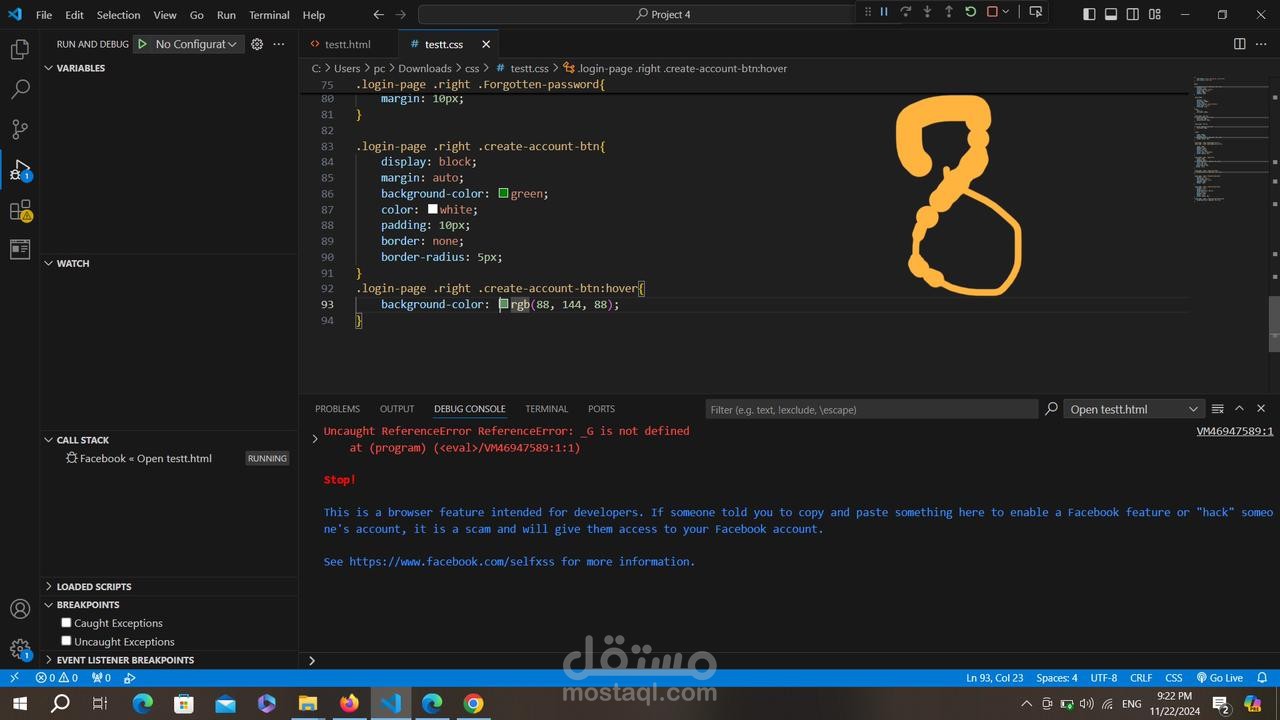Open the Manage gear in activity bar
This screenshot has width=1280, height=720.
pos(20,650)
